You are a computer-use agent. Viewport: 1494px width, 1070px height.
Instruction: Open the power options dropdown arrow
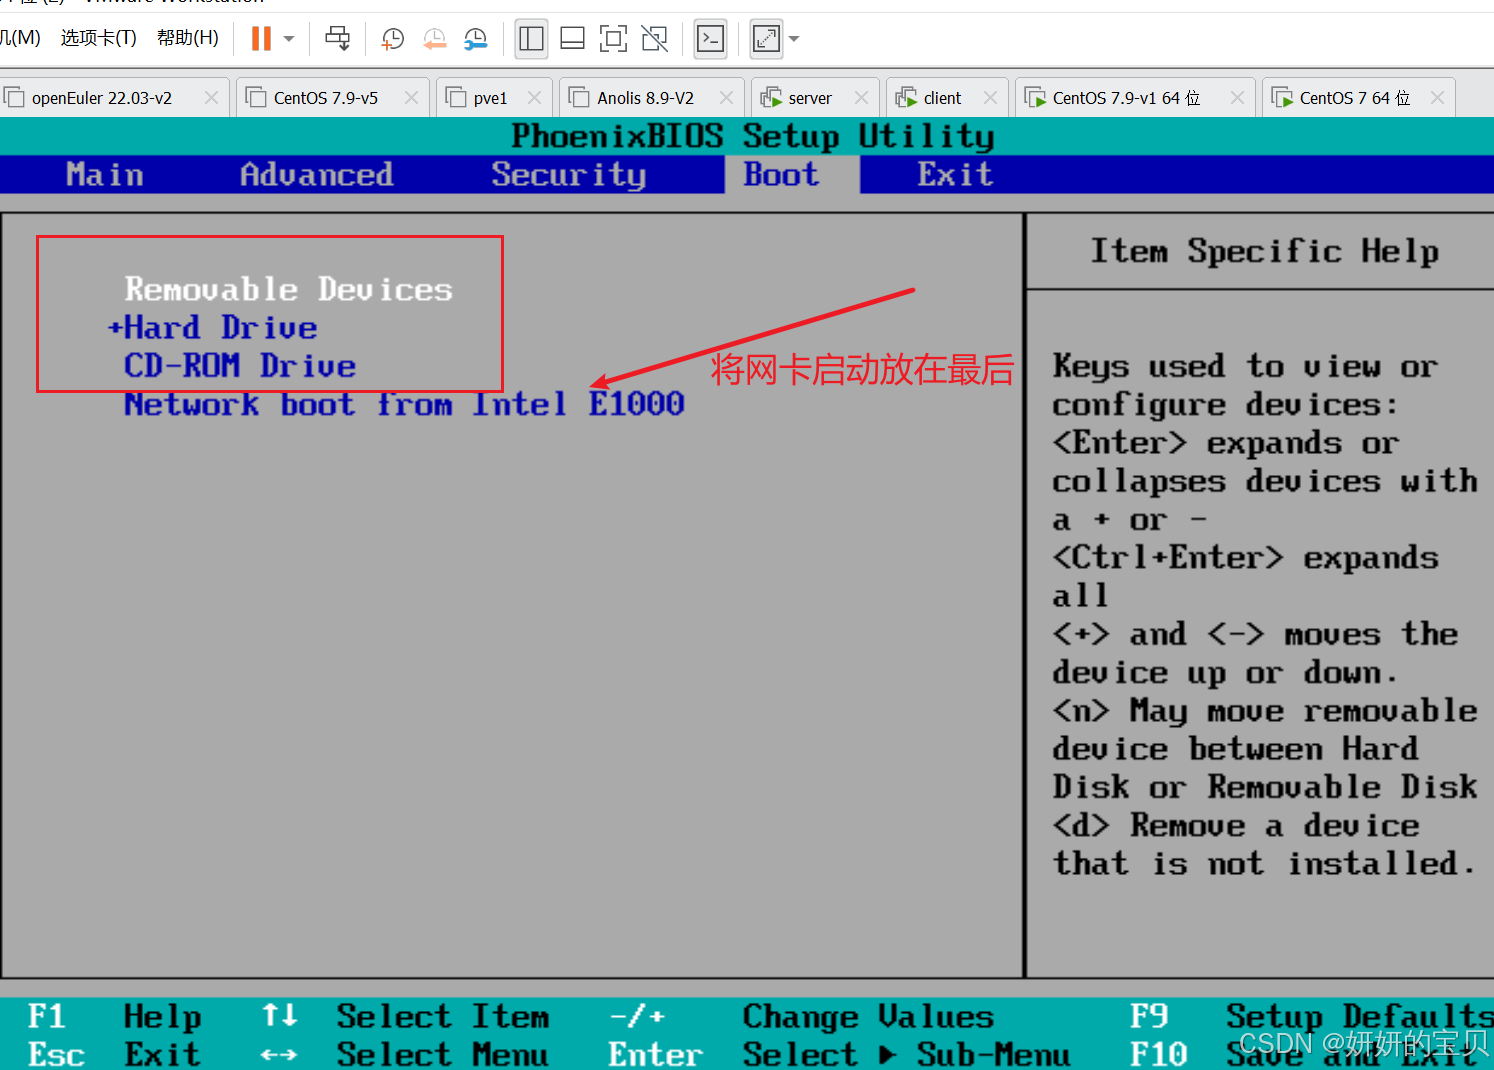tap(289, 39)
